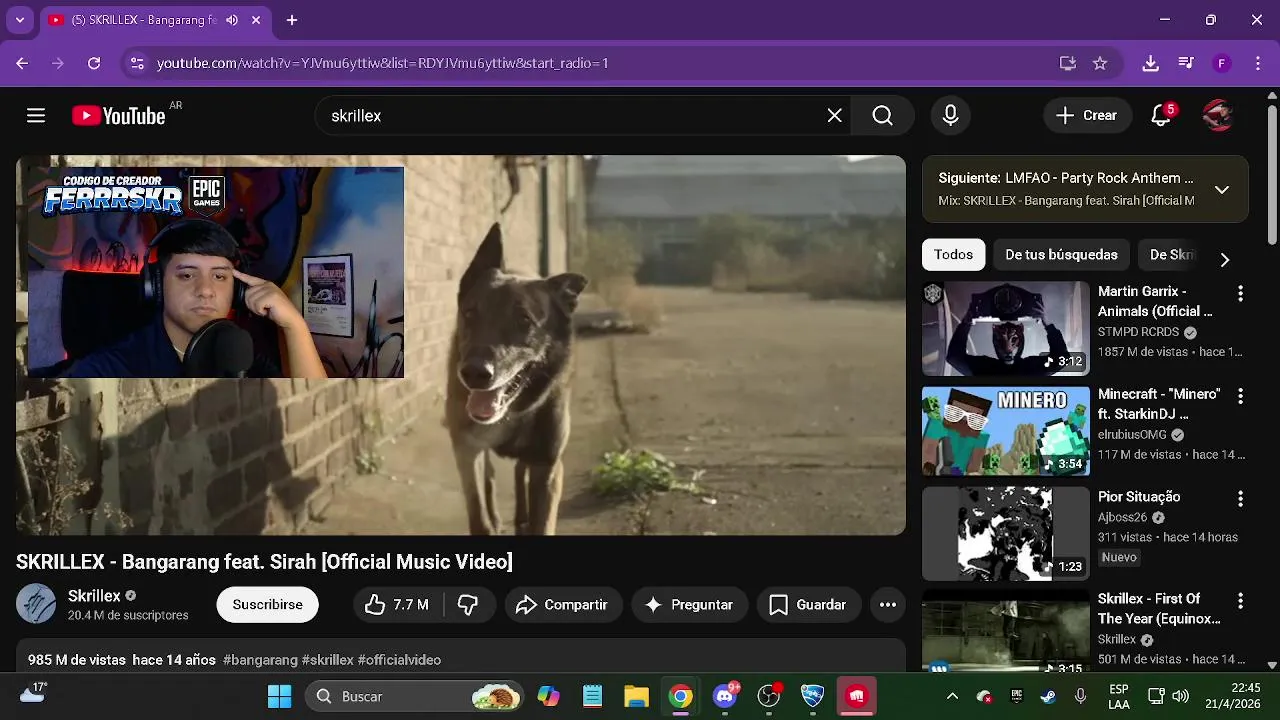The height and width of the screenshot is (720, 1280).
Task: Click the address bar URL
Action: click(383, 63)
